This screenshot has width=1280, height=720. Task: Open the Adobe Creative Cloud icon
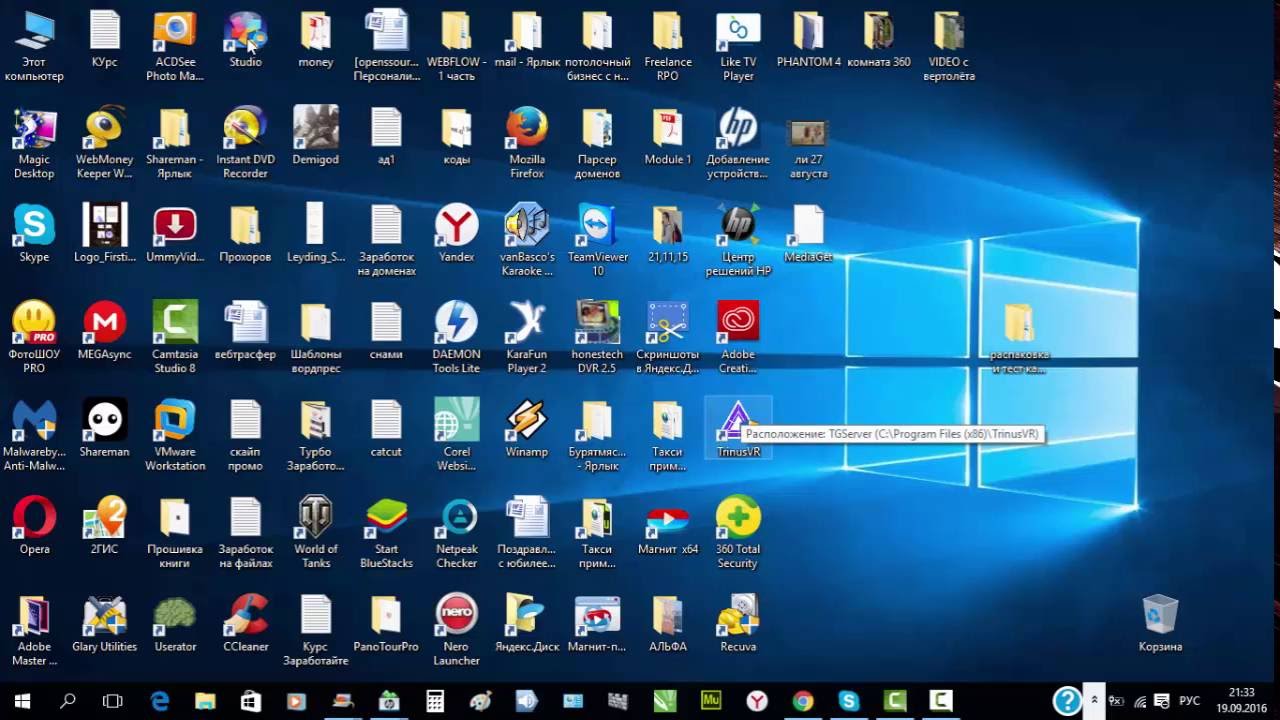point(738,338)
